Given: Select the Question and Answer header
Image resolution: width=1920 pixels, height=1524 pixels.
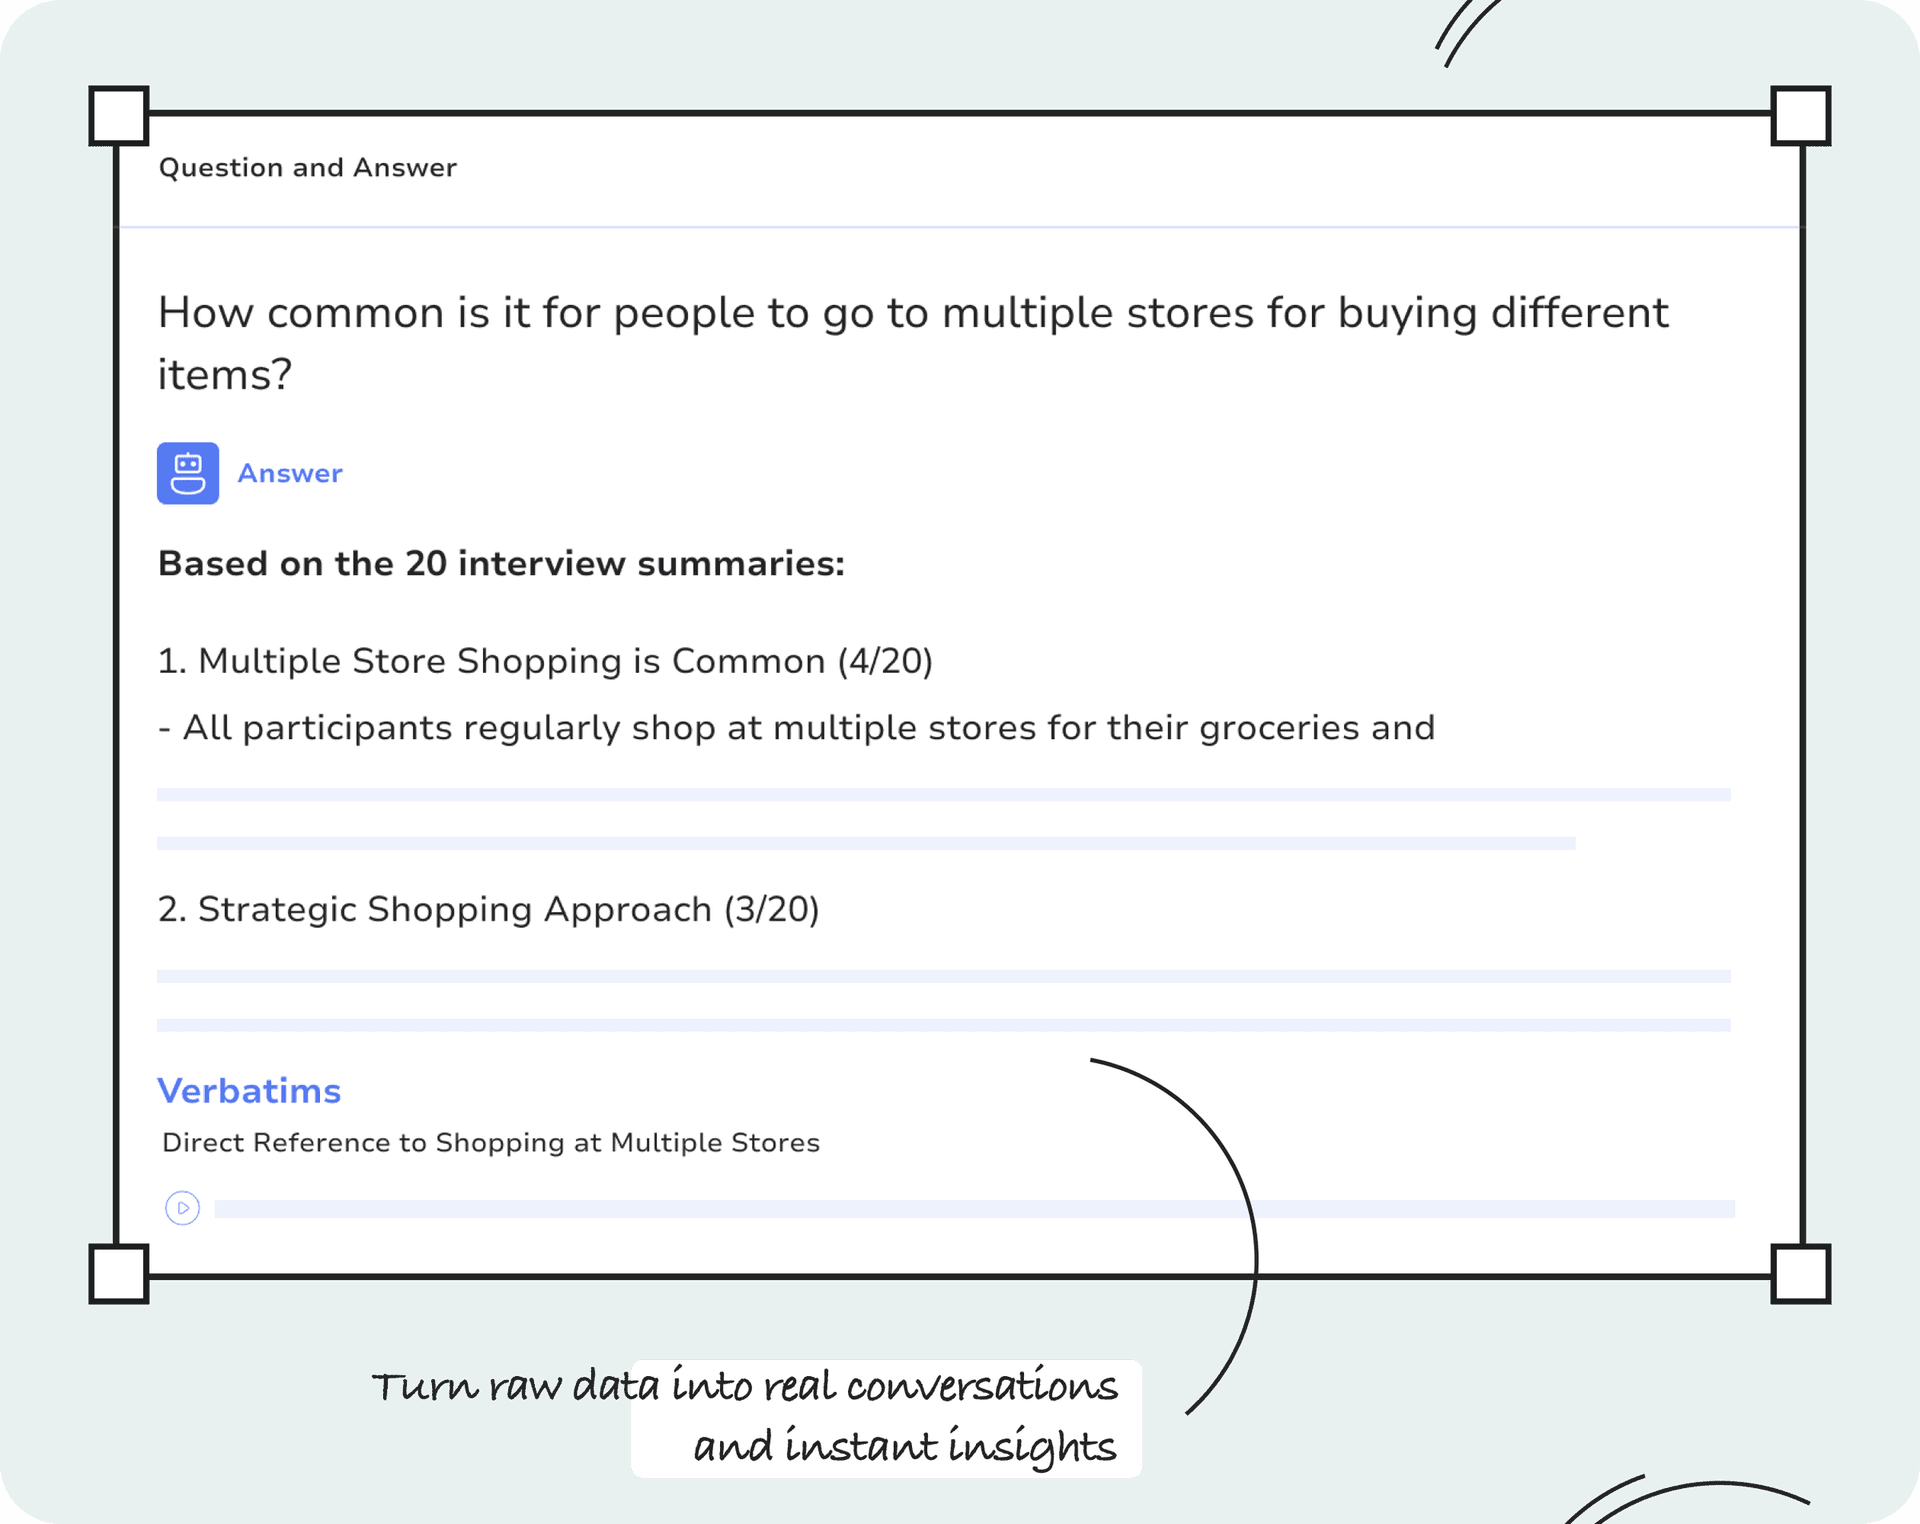Looking at the screenshot, I should click(308, 167).
